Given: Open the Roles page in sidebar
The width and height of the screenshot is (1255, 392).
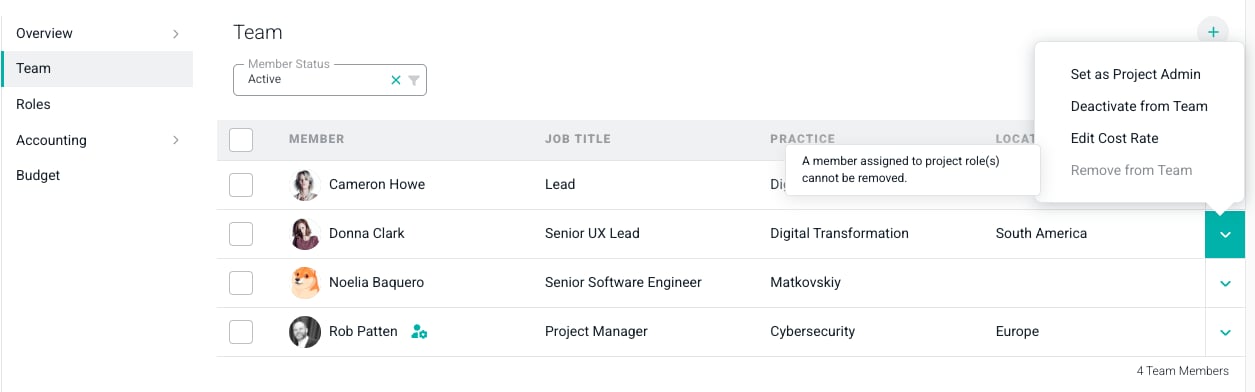Looking at the screenshot, I should click(97, 104).
